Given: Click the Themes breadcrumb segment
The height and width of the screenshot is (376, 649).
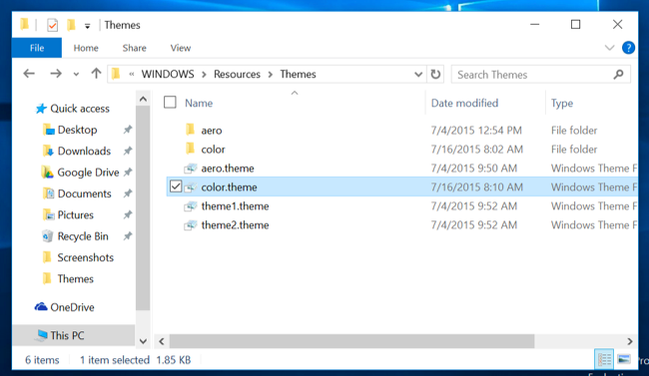Looking at the screenshot, I should (298, 74).
